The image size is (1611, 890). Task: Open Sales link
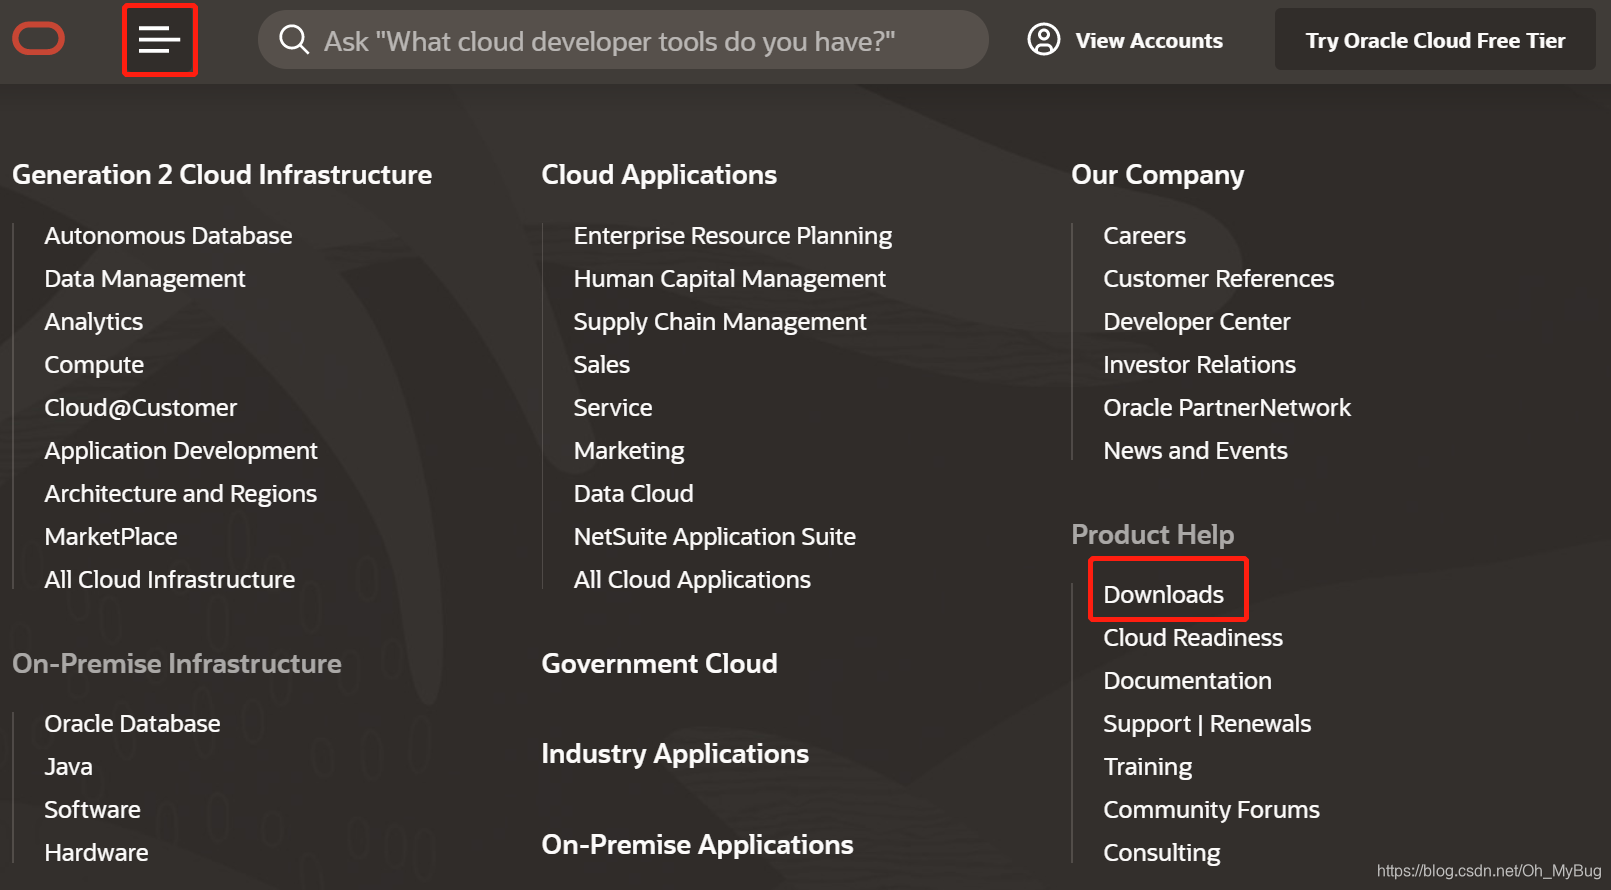(602, 365)
